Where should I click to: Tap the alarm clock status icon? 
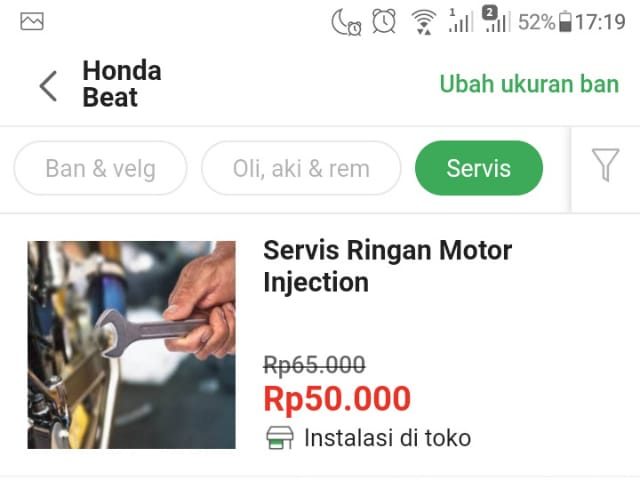(x=384, y=21)
